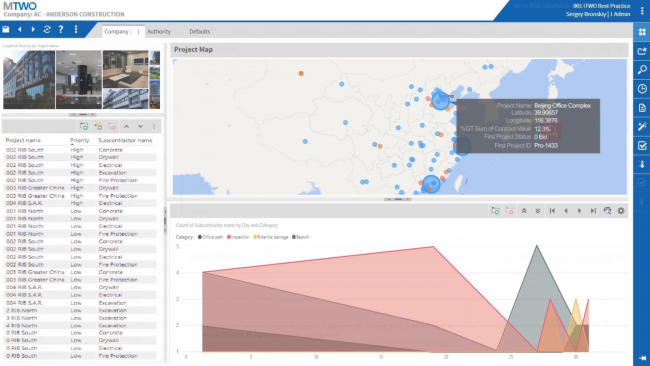This screenshot has width=650, height=366.
Task: Jump to last record in chart toolbar
Action: [593, 211]
